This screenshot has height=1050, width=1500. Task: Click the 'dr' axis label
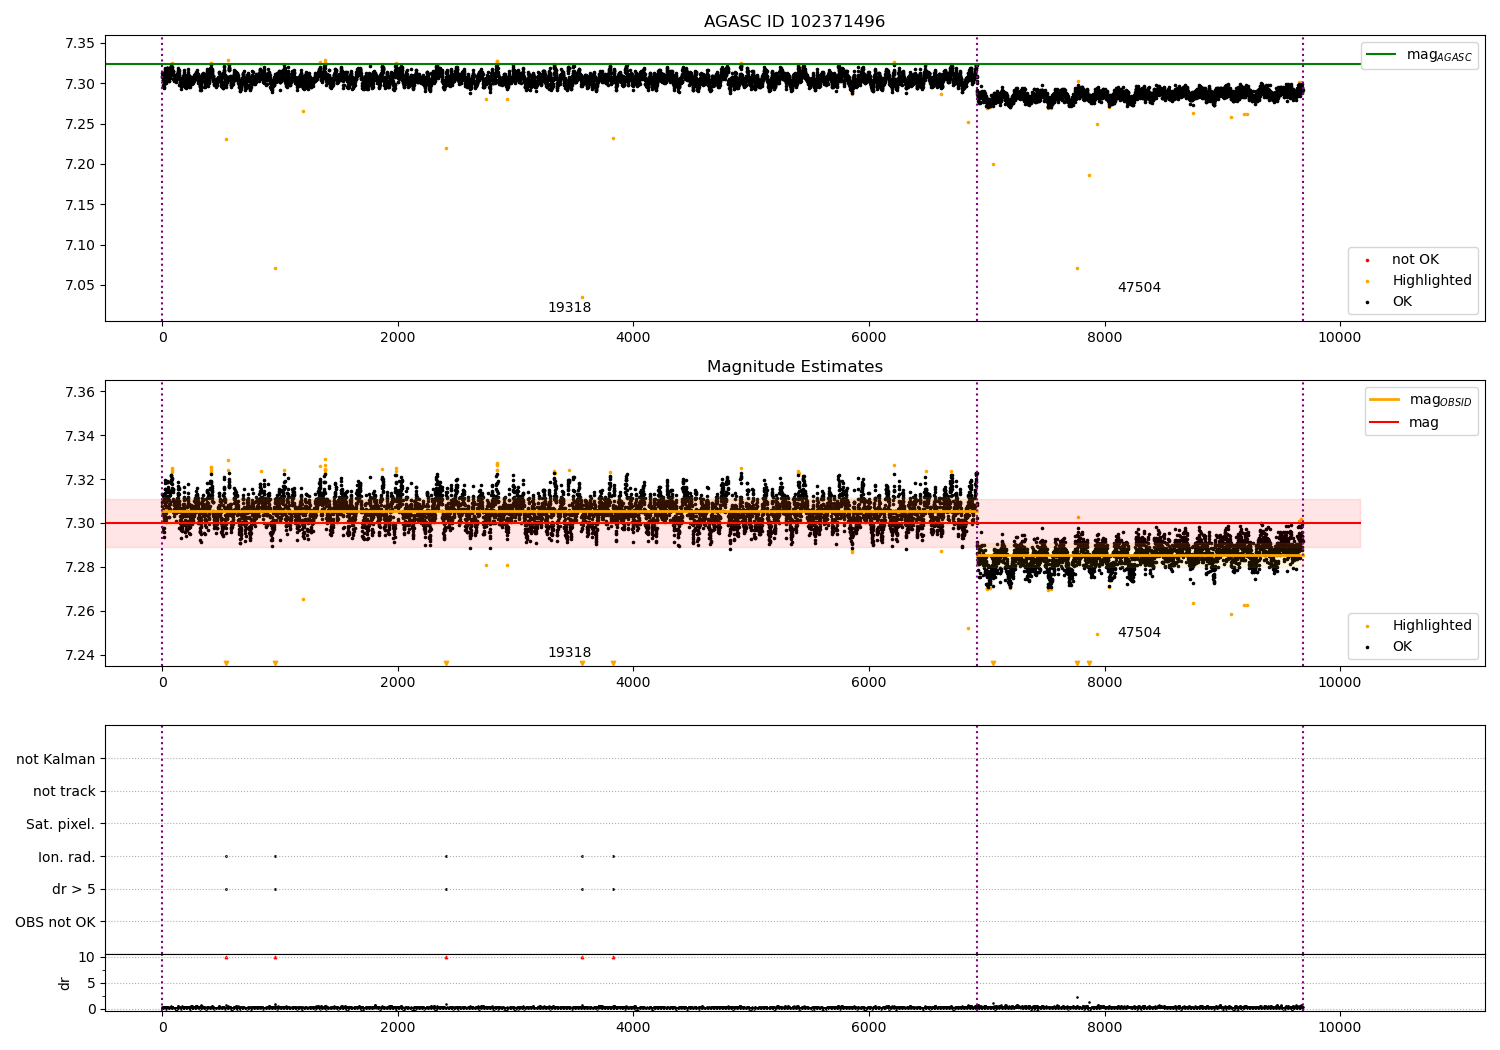[x=65, y=983]
